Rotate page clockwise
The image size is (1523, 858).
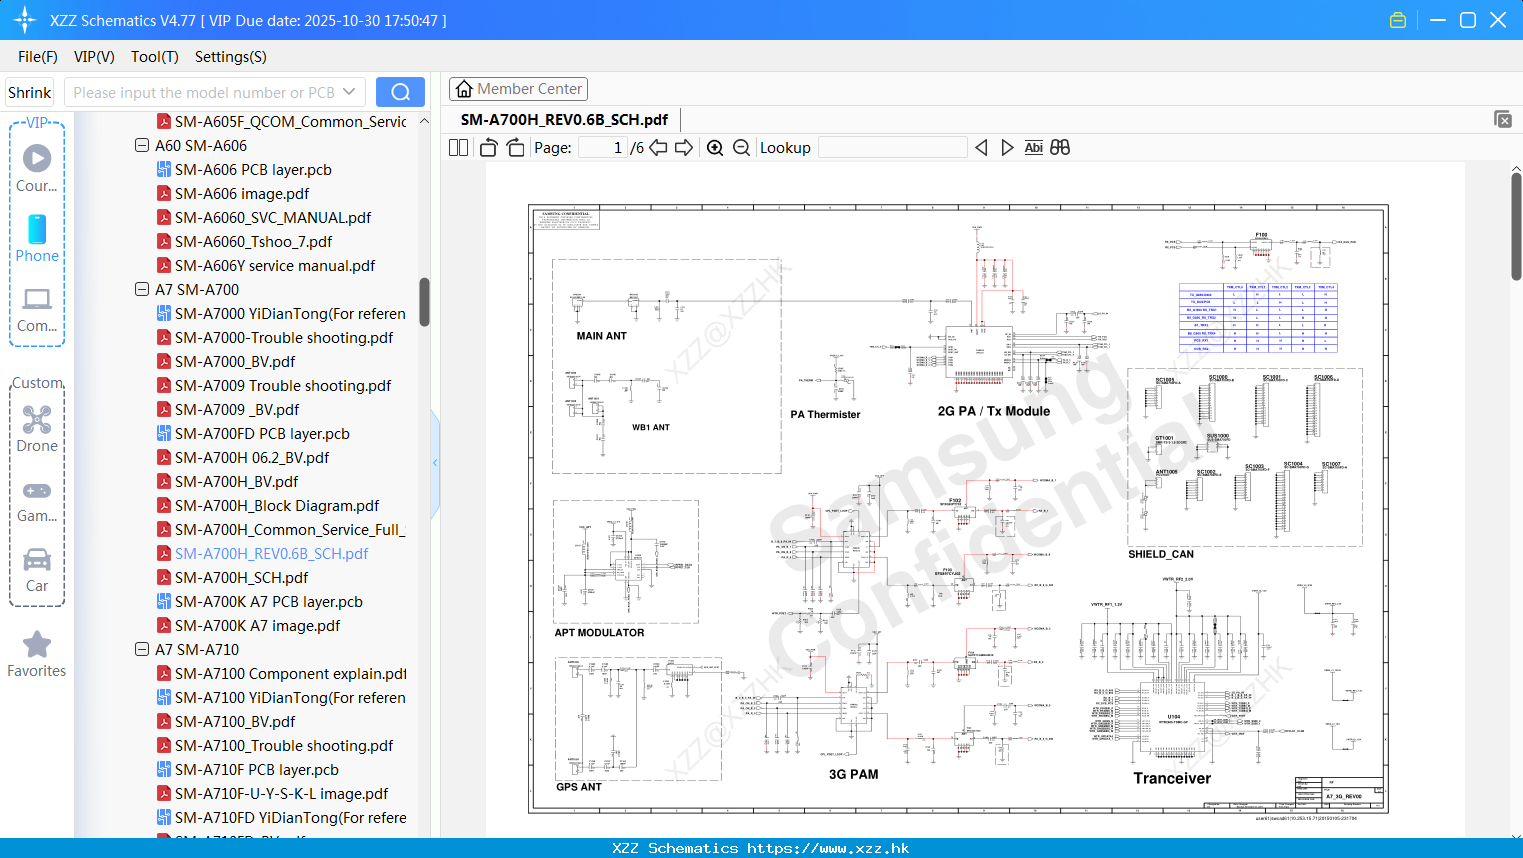click(515, 148)
